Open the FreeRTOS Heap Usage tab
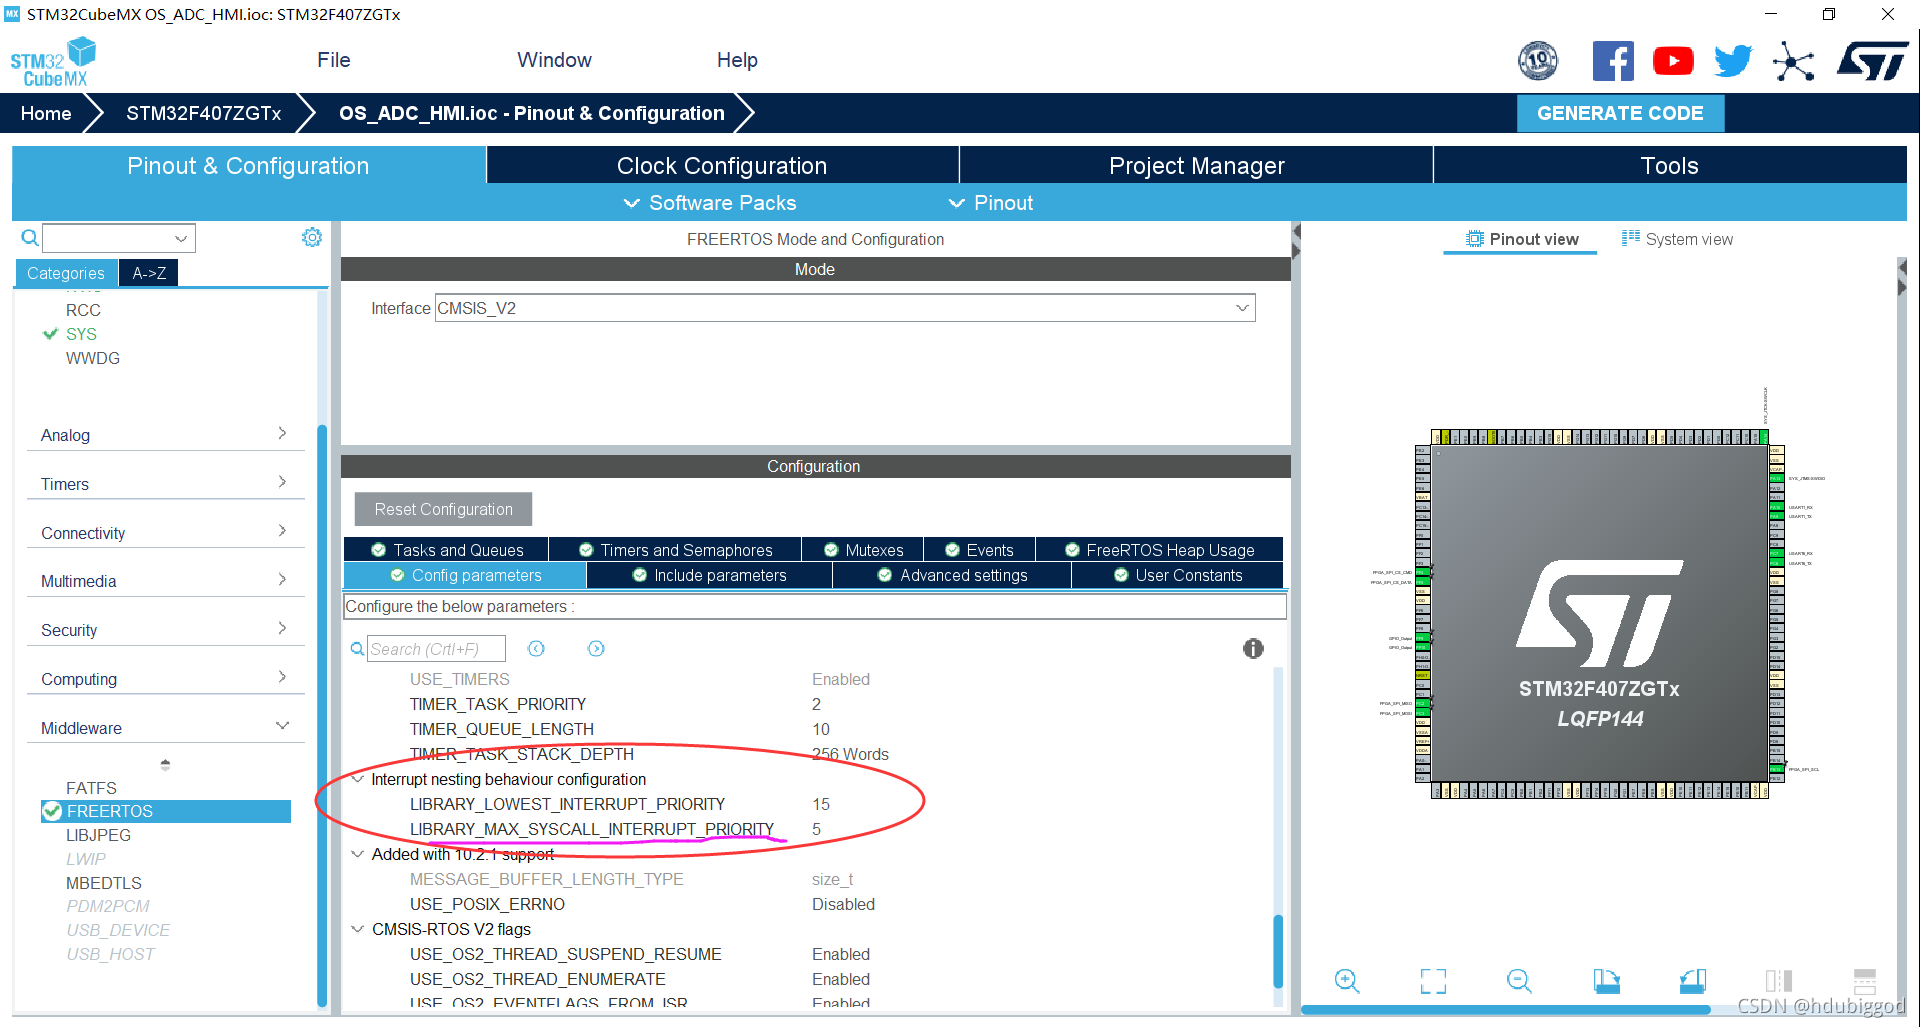 1159,550
